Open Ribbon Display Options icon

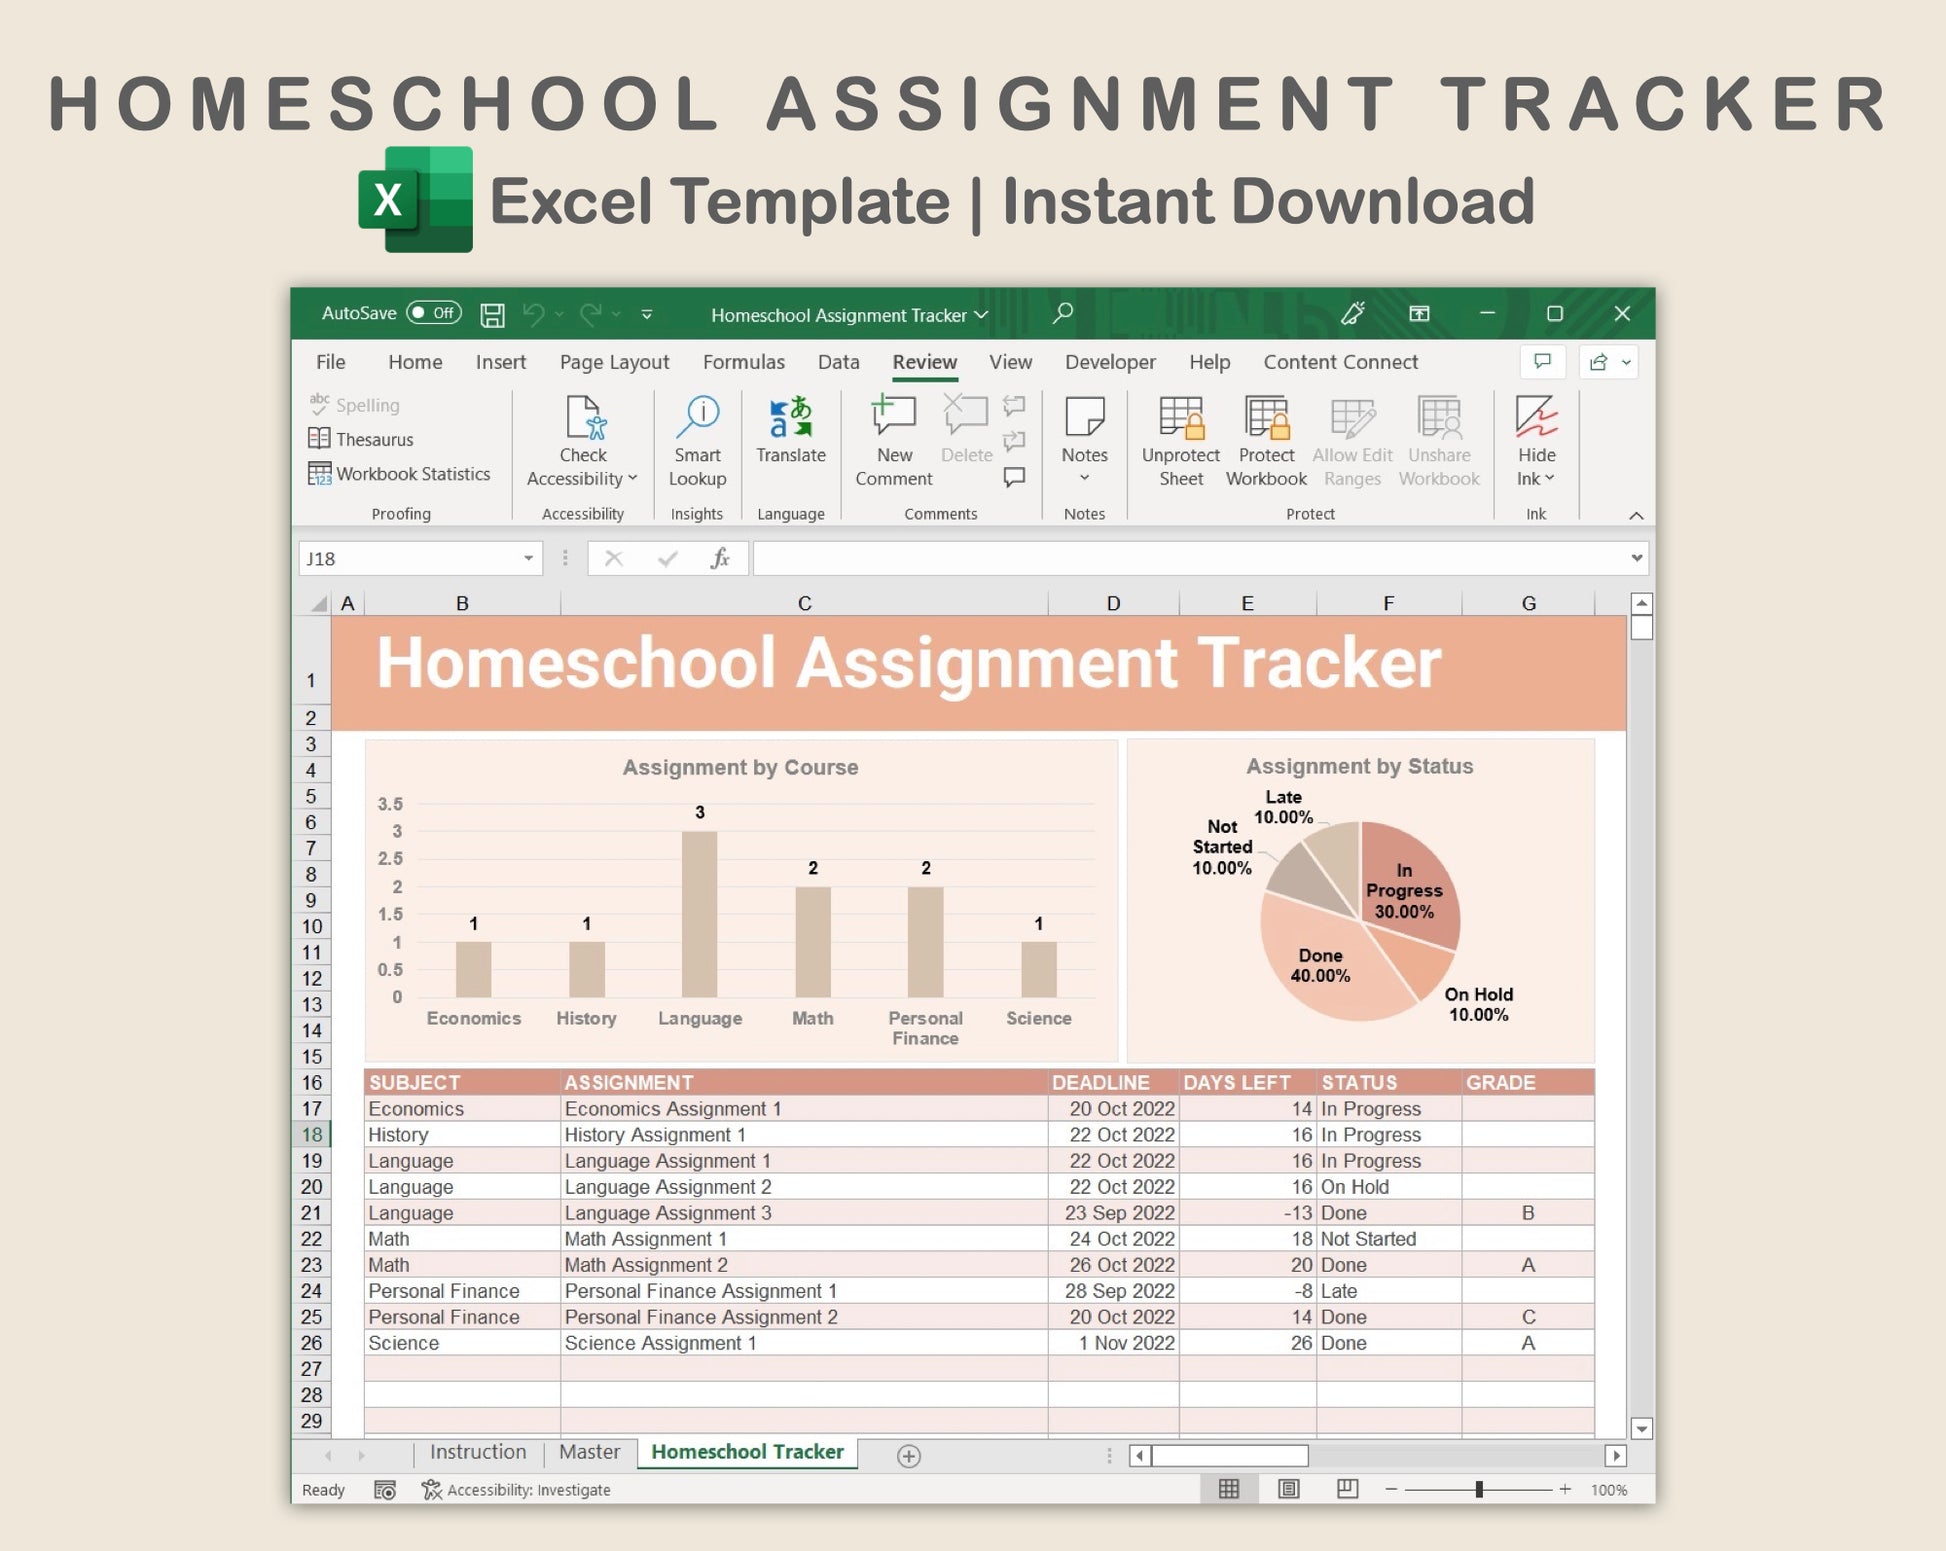(1419, 314)
